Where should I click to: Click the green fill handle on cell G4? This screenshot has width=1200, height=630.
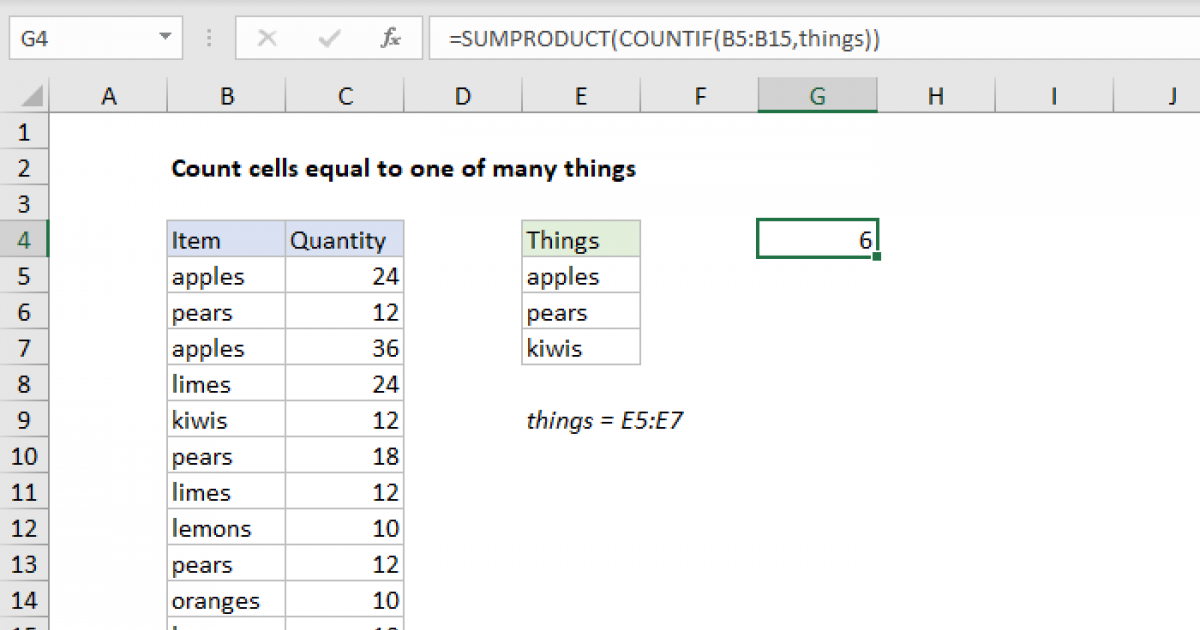pyautogui.click(x=876, y=255)
